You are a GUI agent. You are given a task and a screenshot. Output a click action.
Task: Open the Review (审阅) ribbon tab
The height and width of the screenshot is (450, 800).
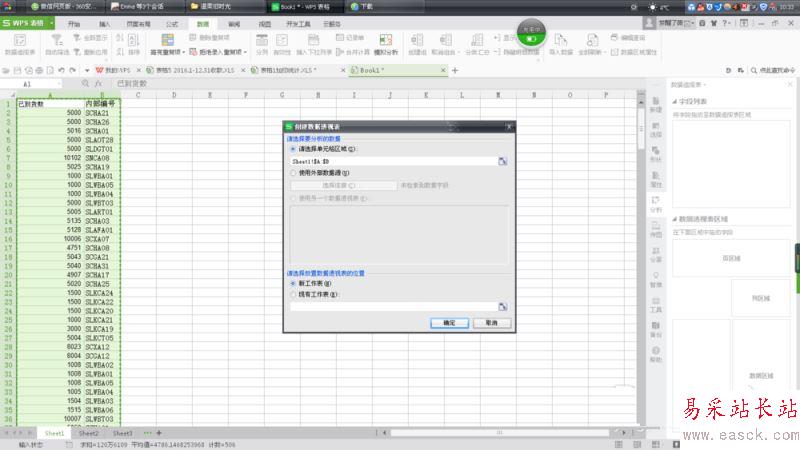coord(234,24)
